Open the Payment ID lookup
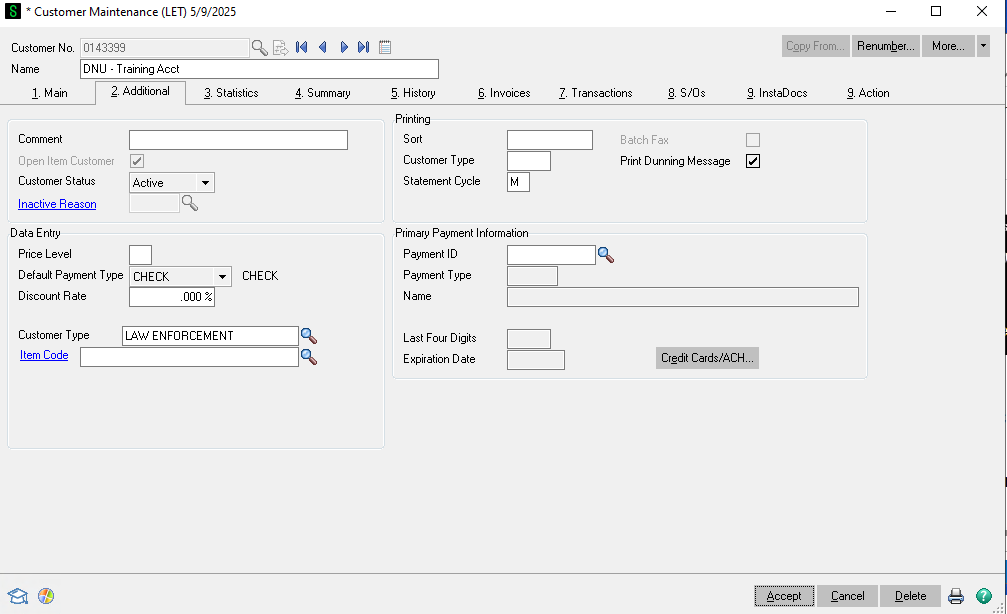Viewport: 1007px width, 614px height. click(605, 255)
